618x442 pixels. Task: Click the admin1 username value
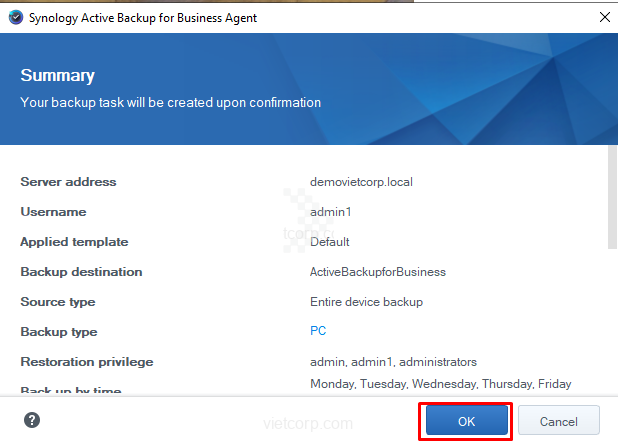(331, 212)
